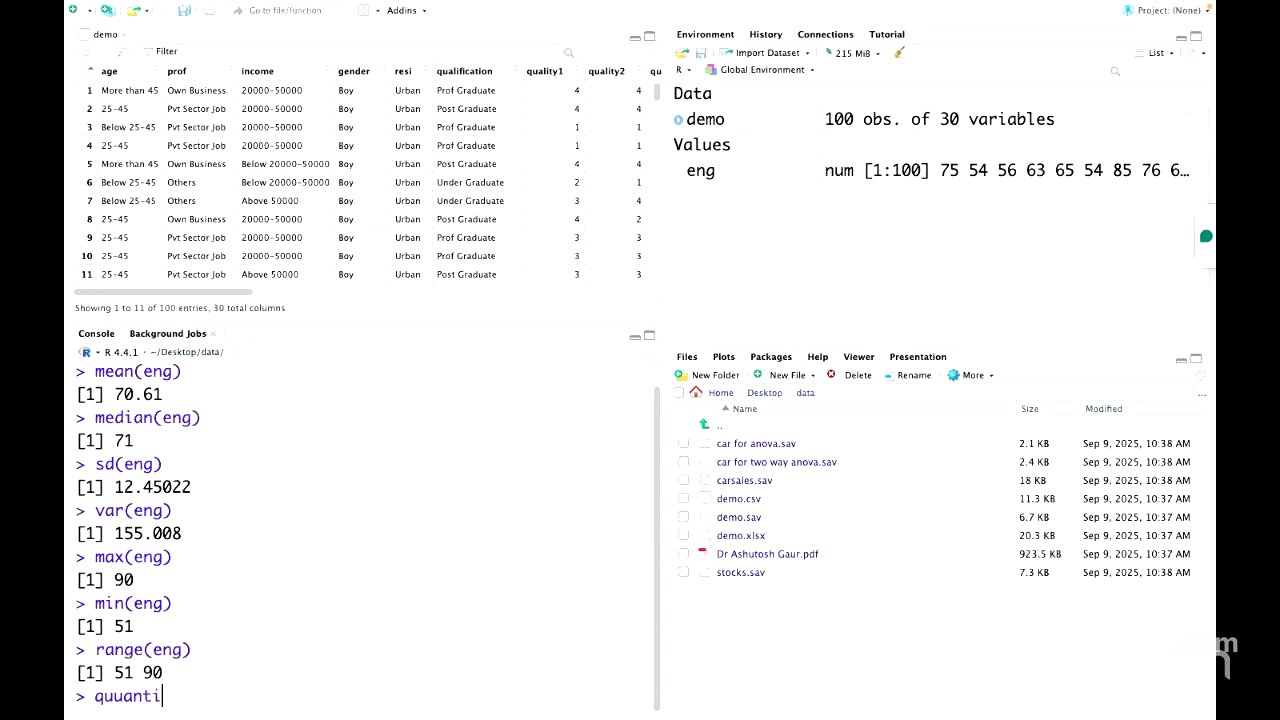Open the Project: (None) dropdown
The image size is (1280, 720).
pos(1168,10)
